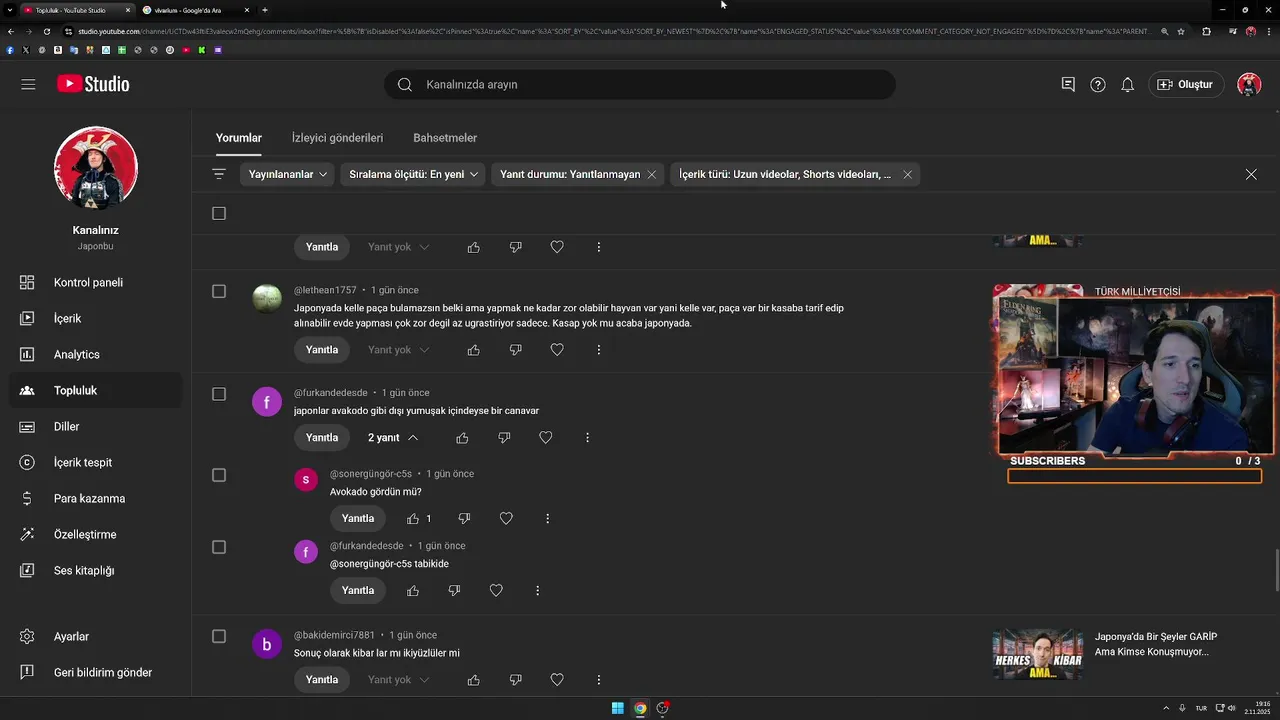Image resolution: width=1280 pixels, height=720 pixels.
Task: Switch to the İzleyici gönderileri tab
Action: pyautogui.click(x=337, y=138)
